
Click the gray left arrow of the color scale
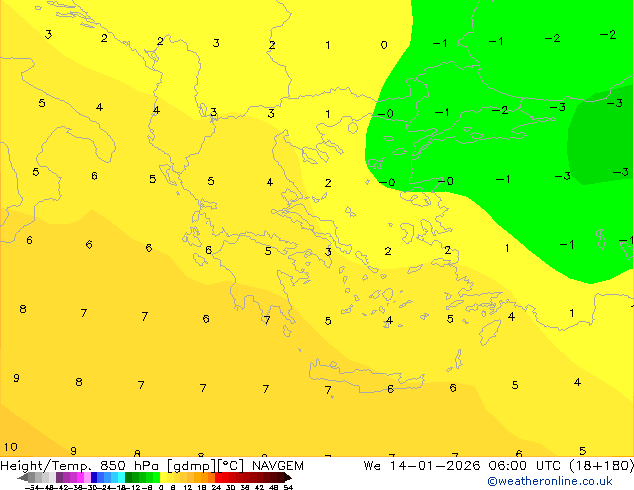point(23,478)
